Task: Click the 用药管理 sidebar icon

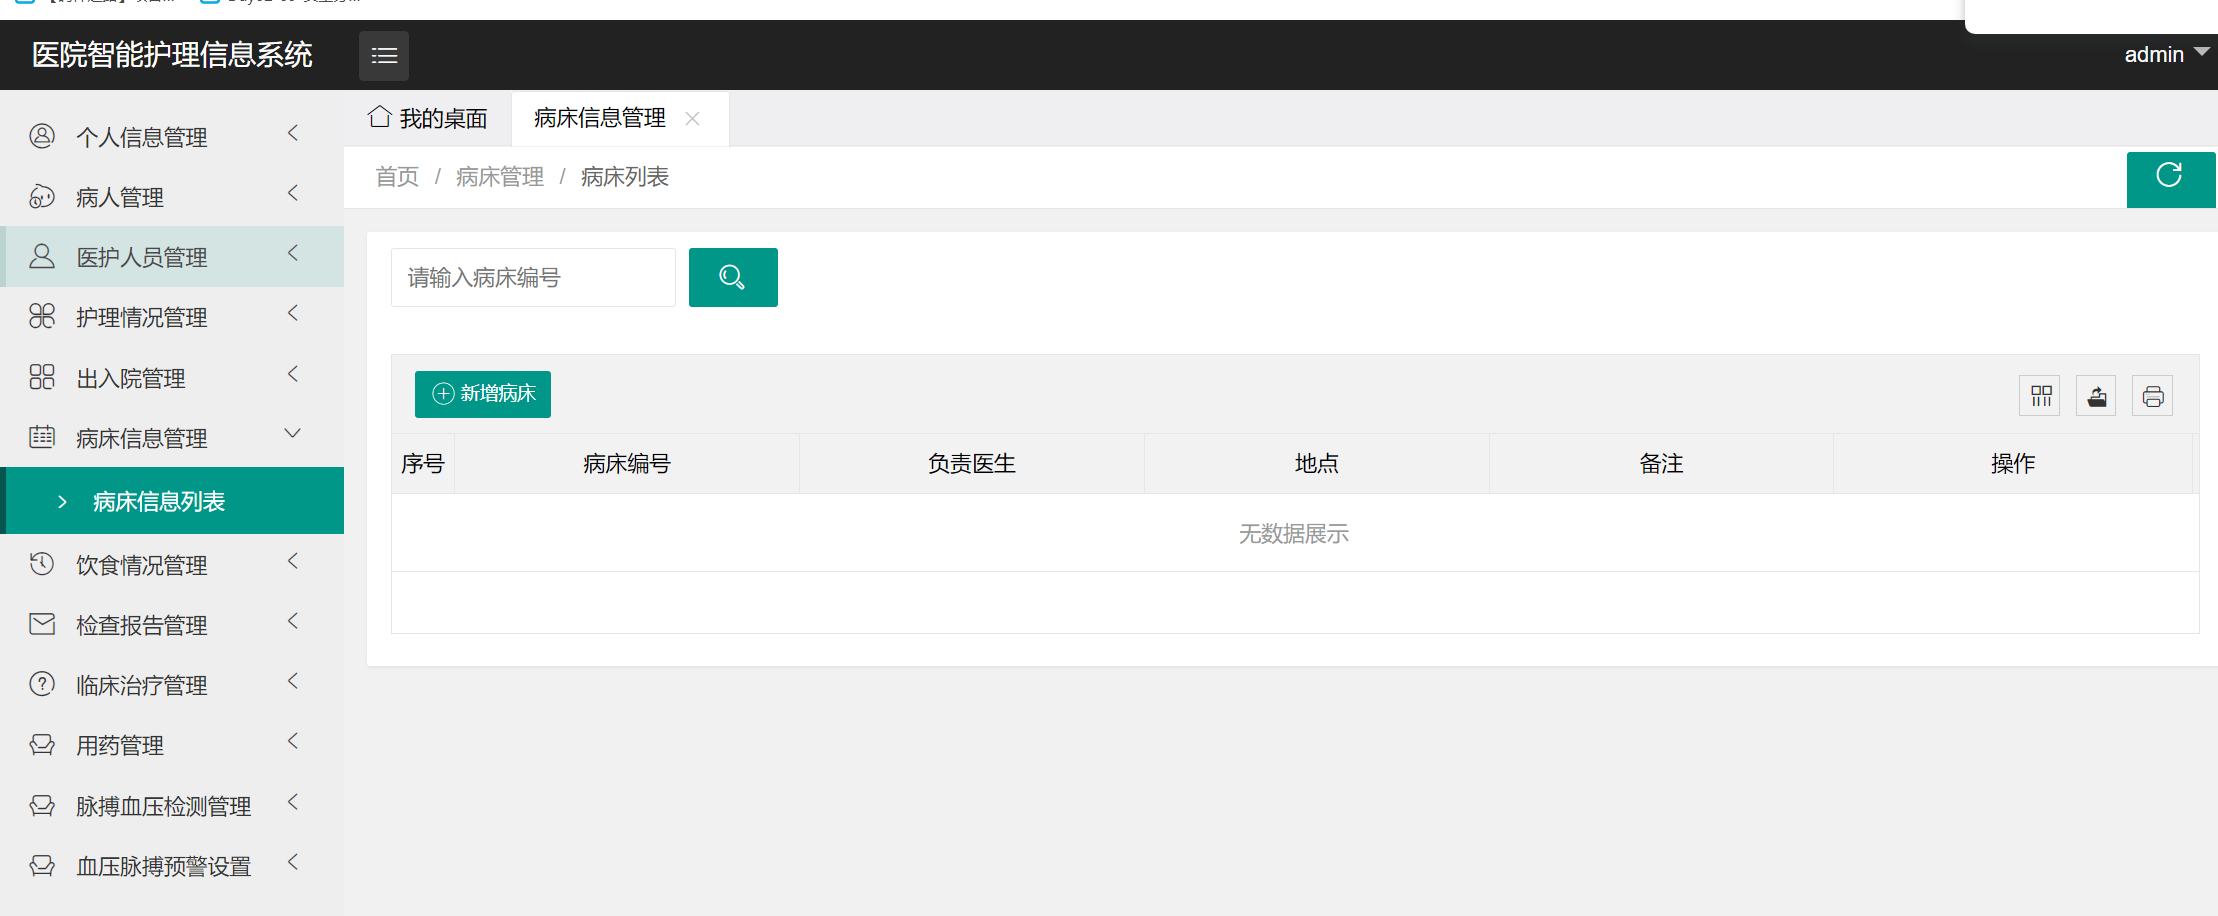Action: click(41, 744)
